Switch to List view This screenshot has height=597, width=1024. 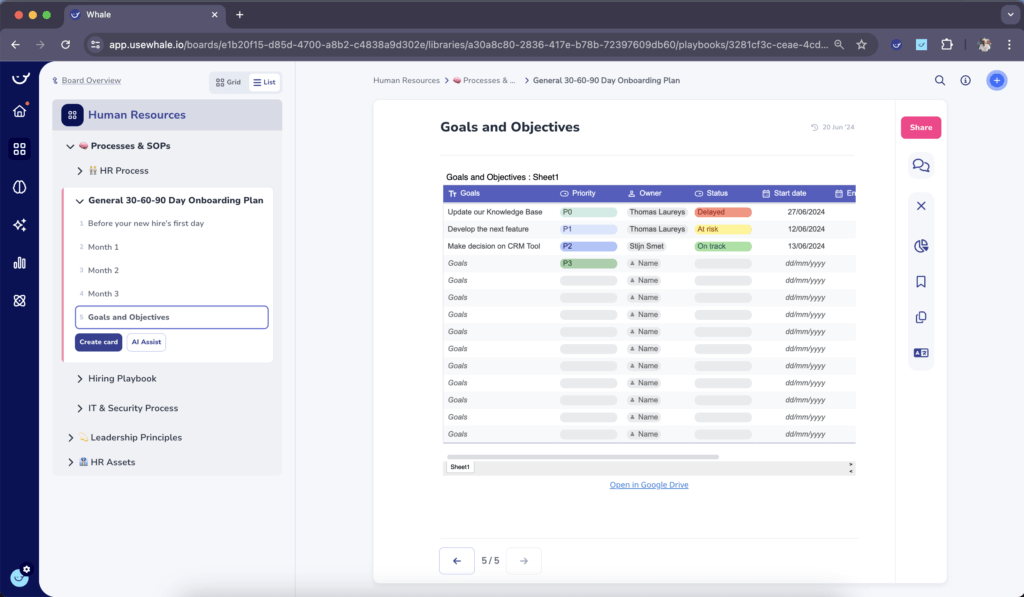coord(263,82)
